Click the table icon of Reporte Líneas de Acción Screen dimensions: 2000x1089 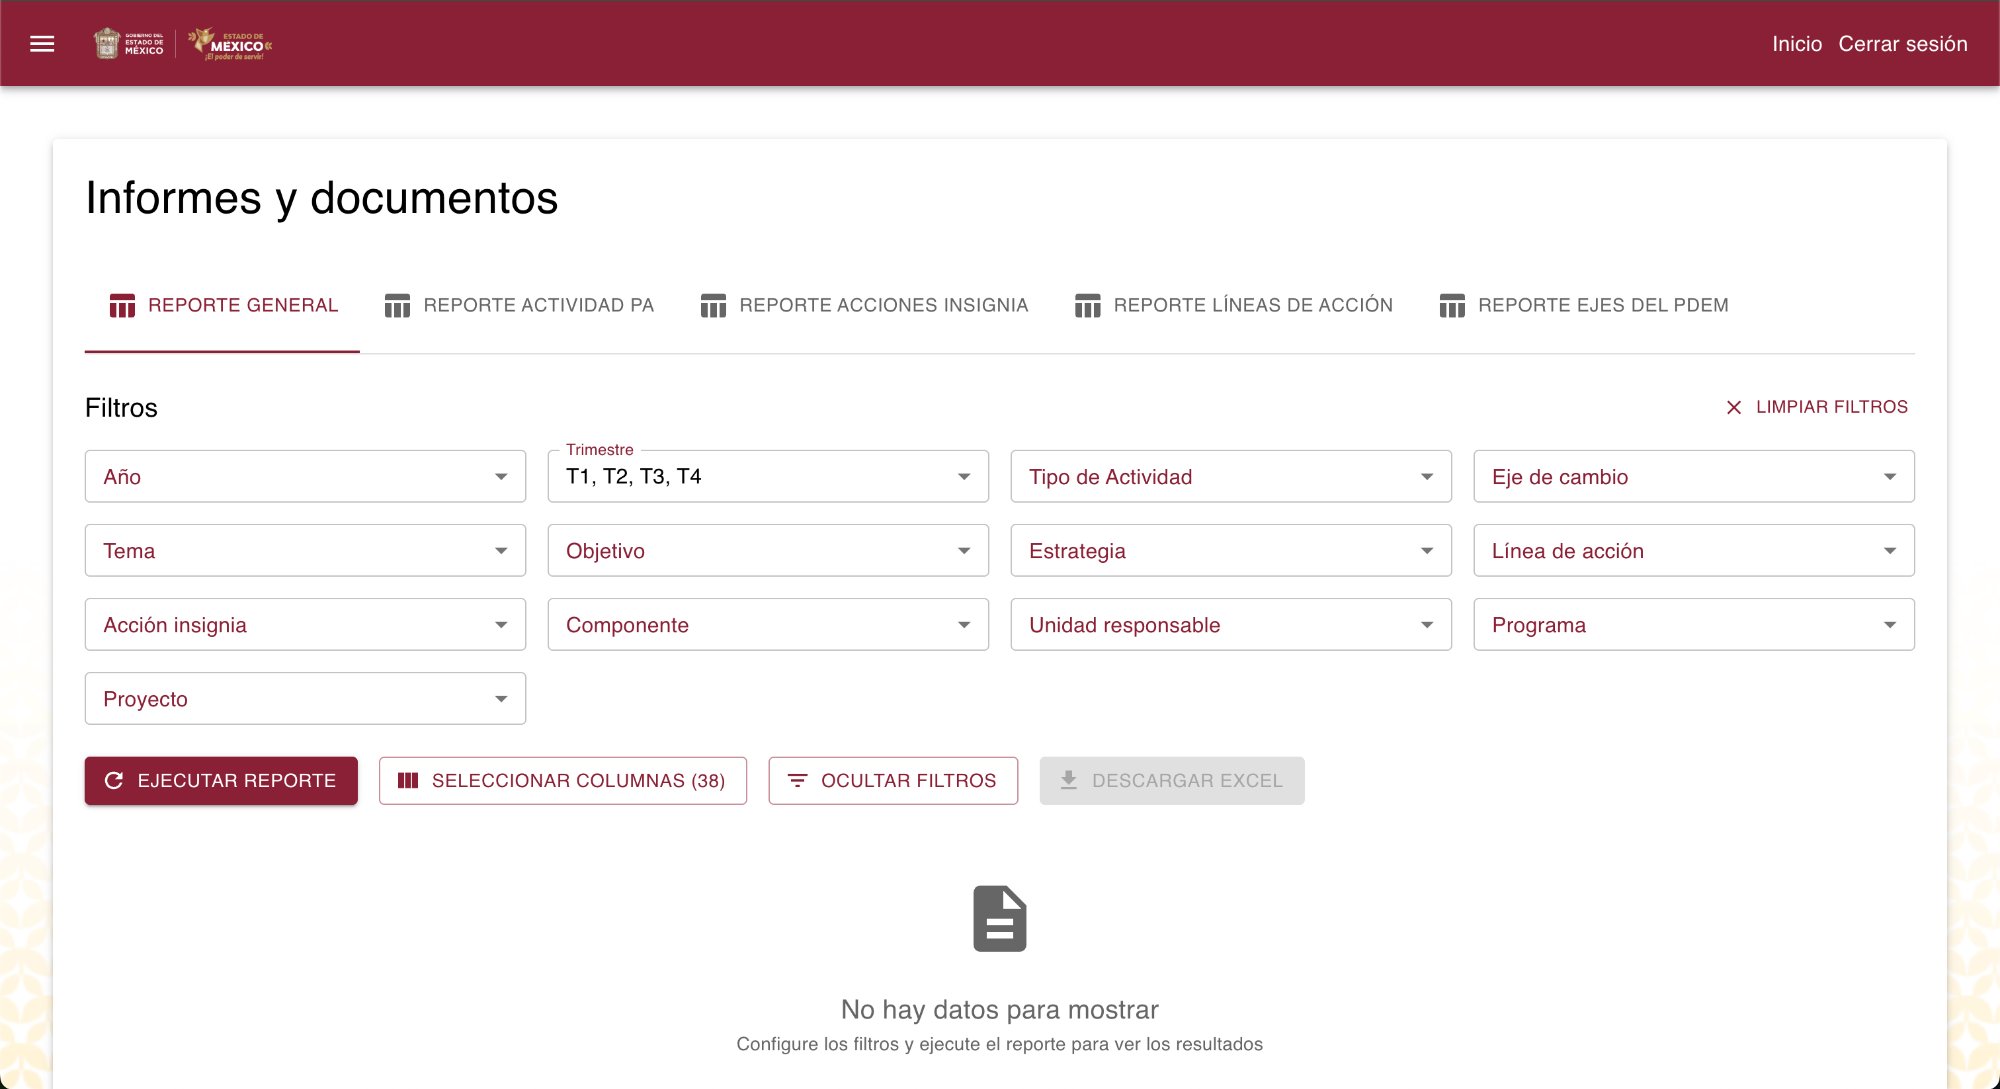(x=1087, y=306)
